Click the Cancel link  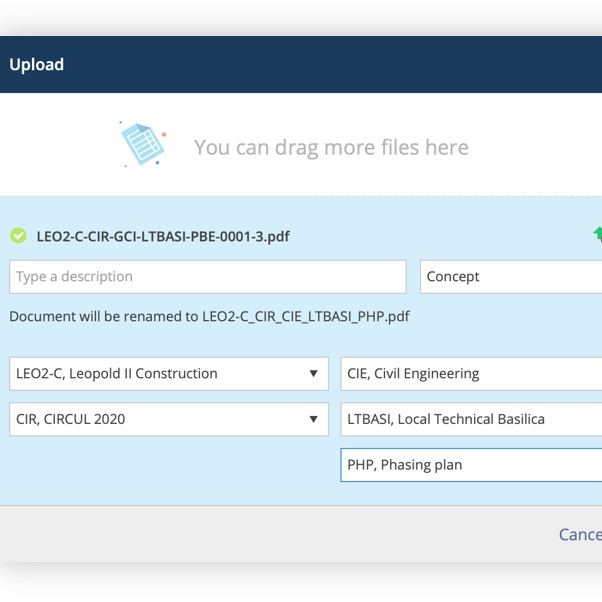tap(580, 534)
